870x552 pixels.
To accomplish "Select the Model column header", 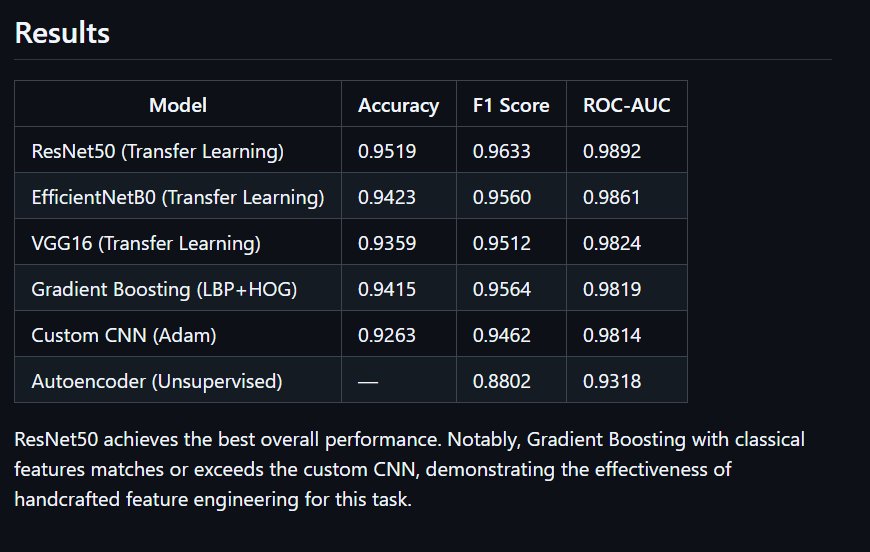I will coord(178,105).
